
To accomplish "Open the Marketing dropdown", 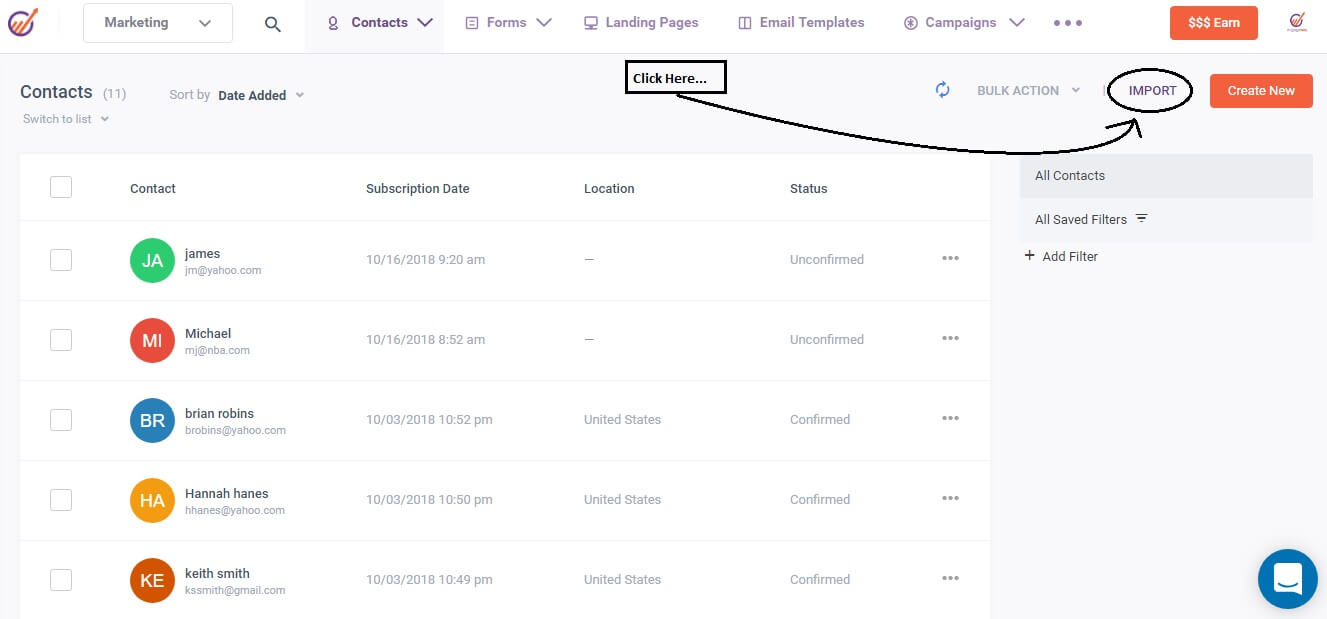I will [157, 22].
